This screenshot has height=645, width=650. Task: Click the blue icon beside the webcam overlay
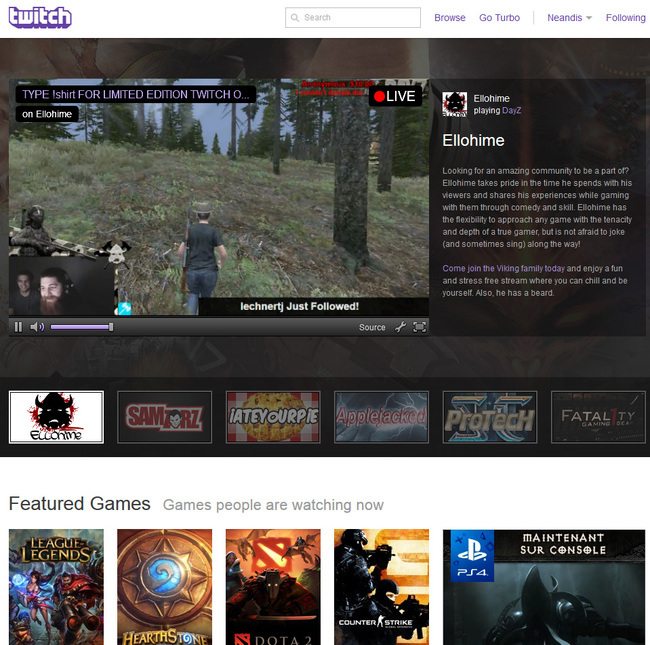124,308
